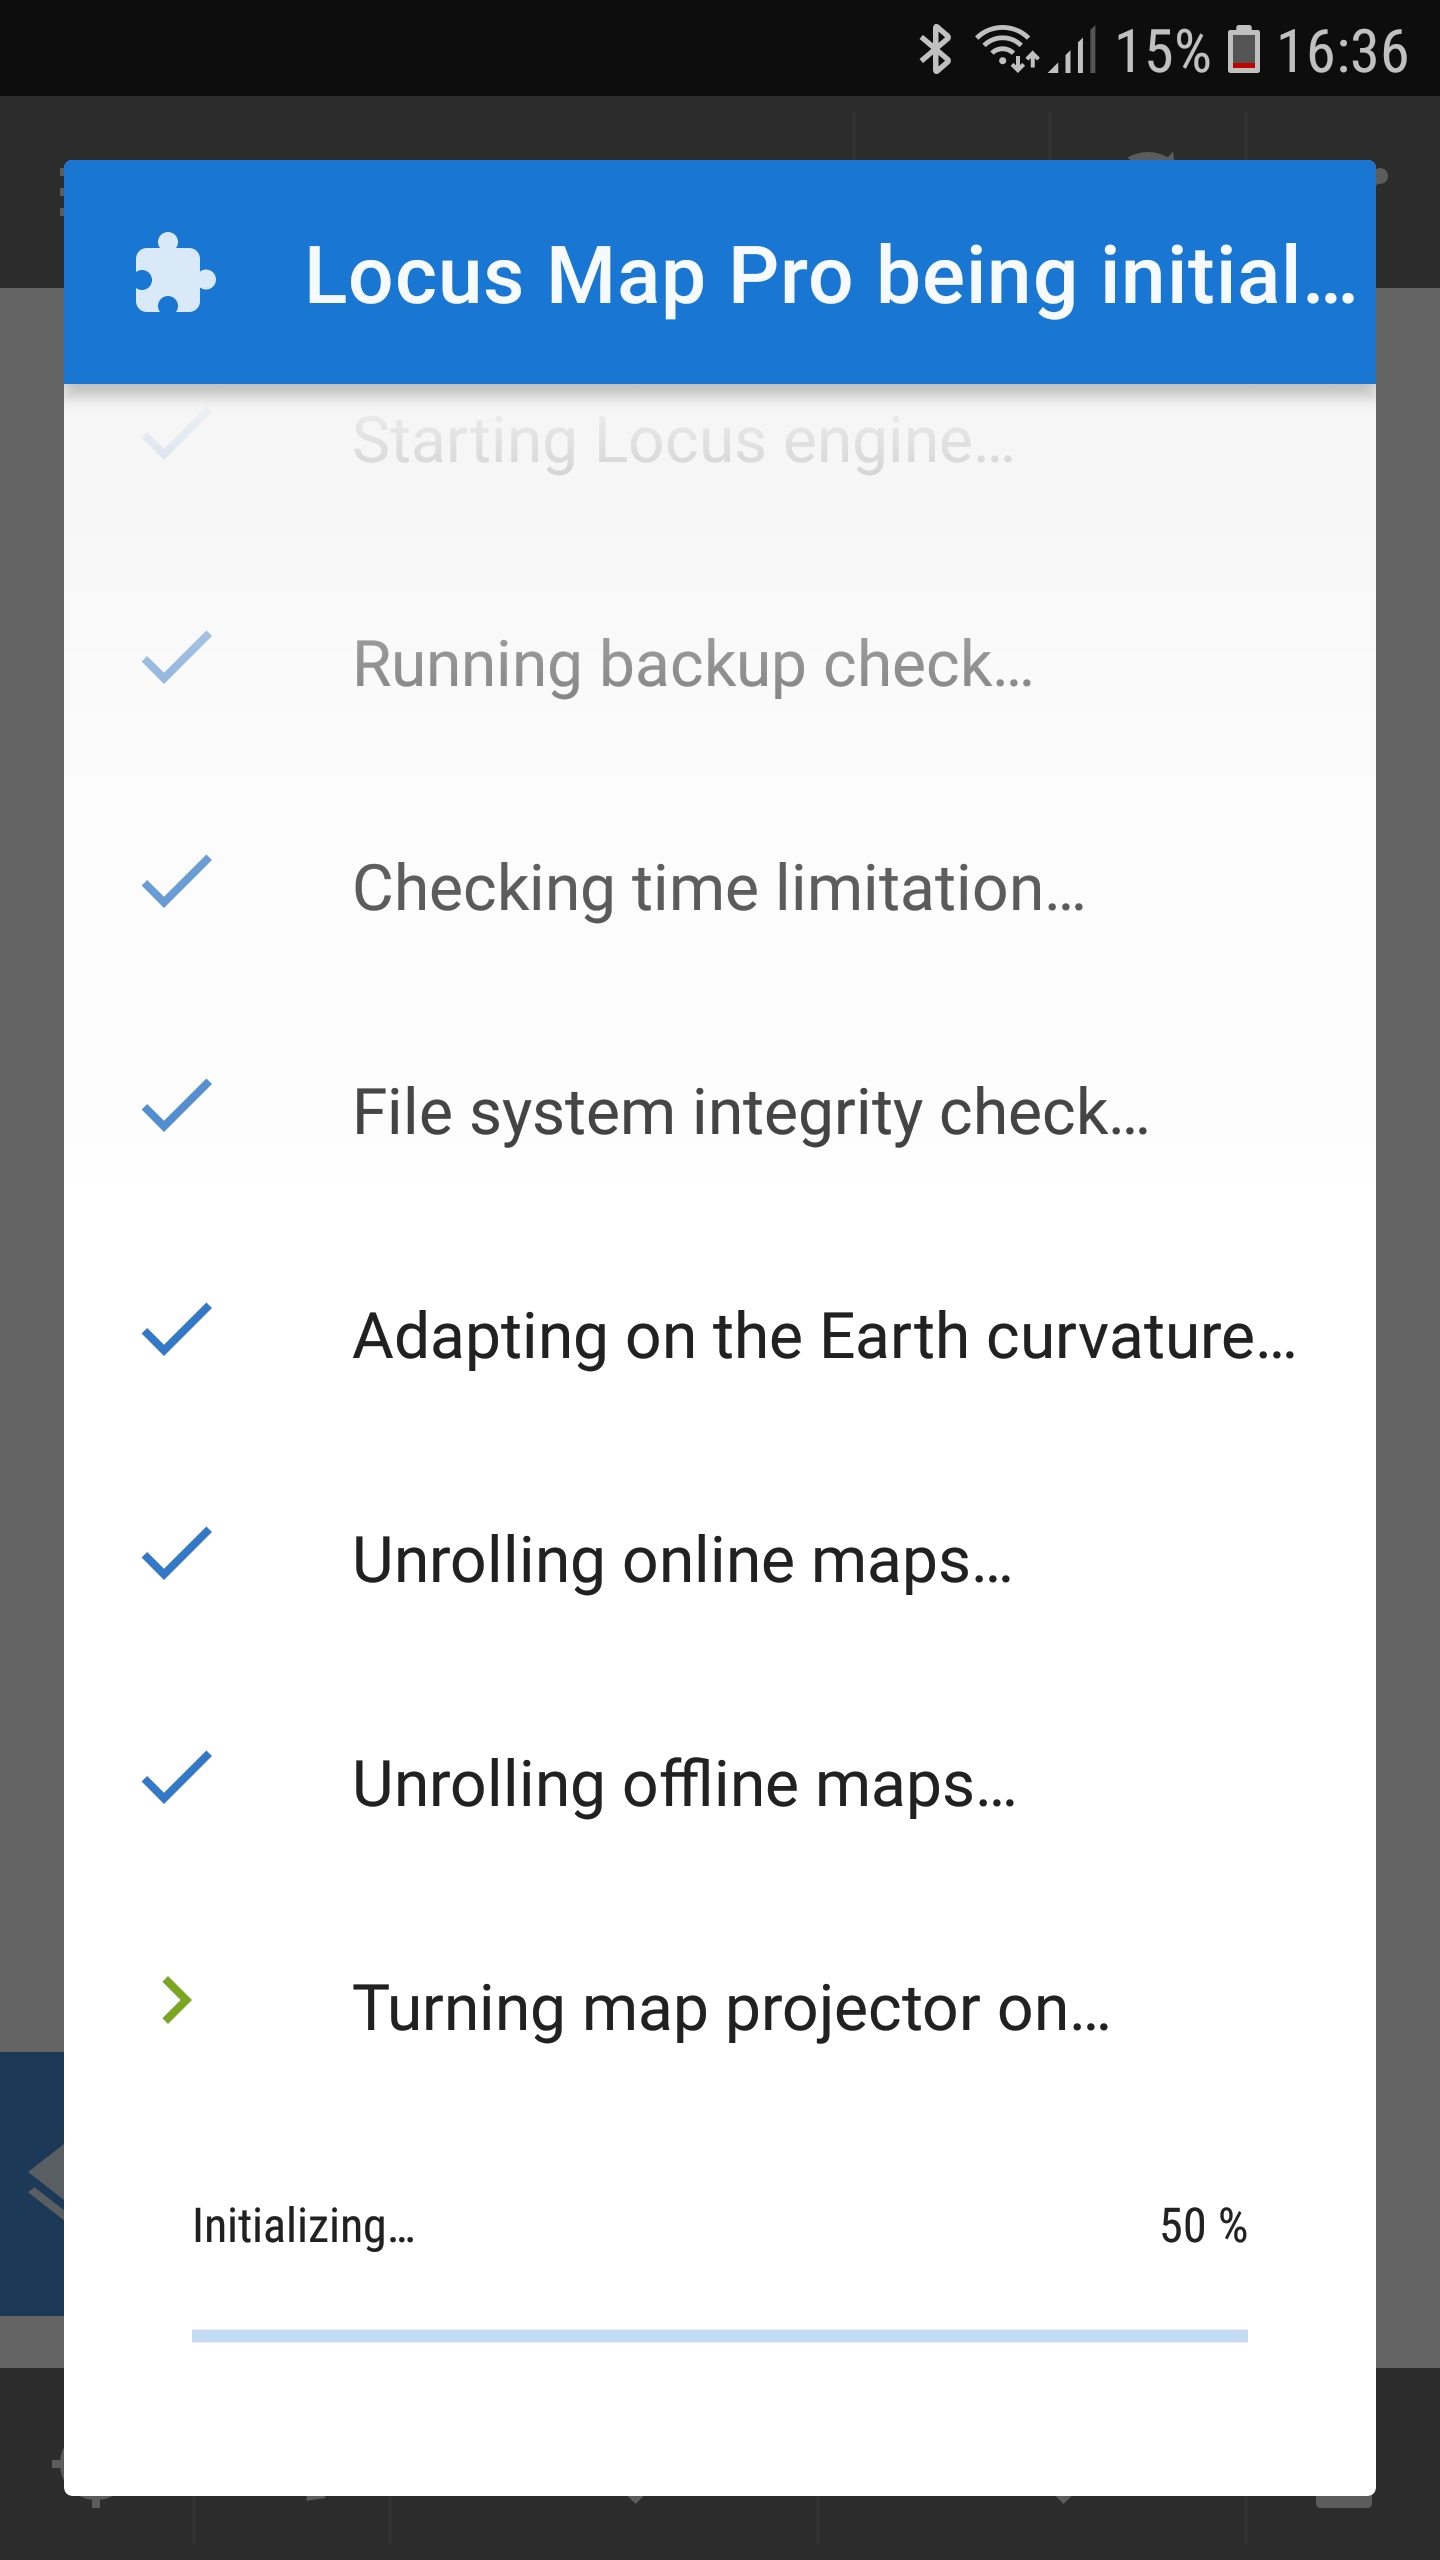Select the Turning map projector on step
The height and width of the screenshot is (2560, 1440).
point(731,2009)
